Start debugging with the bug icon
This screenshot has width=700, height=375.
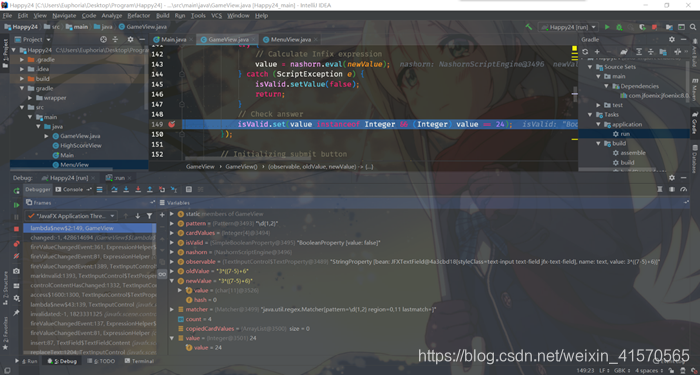coord(619,27)
